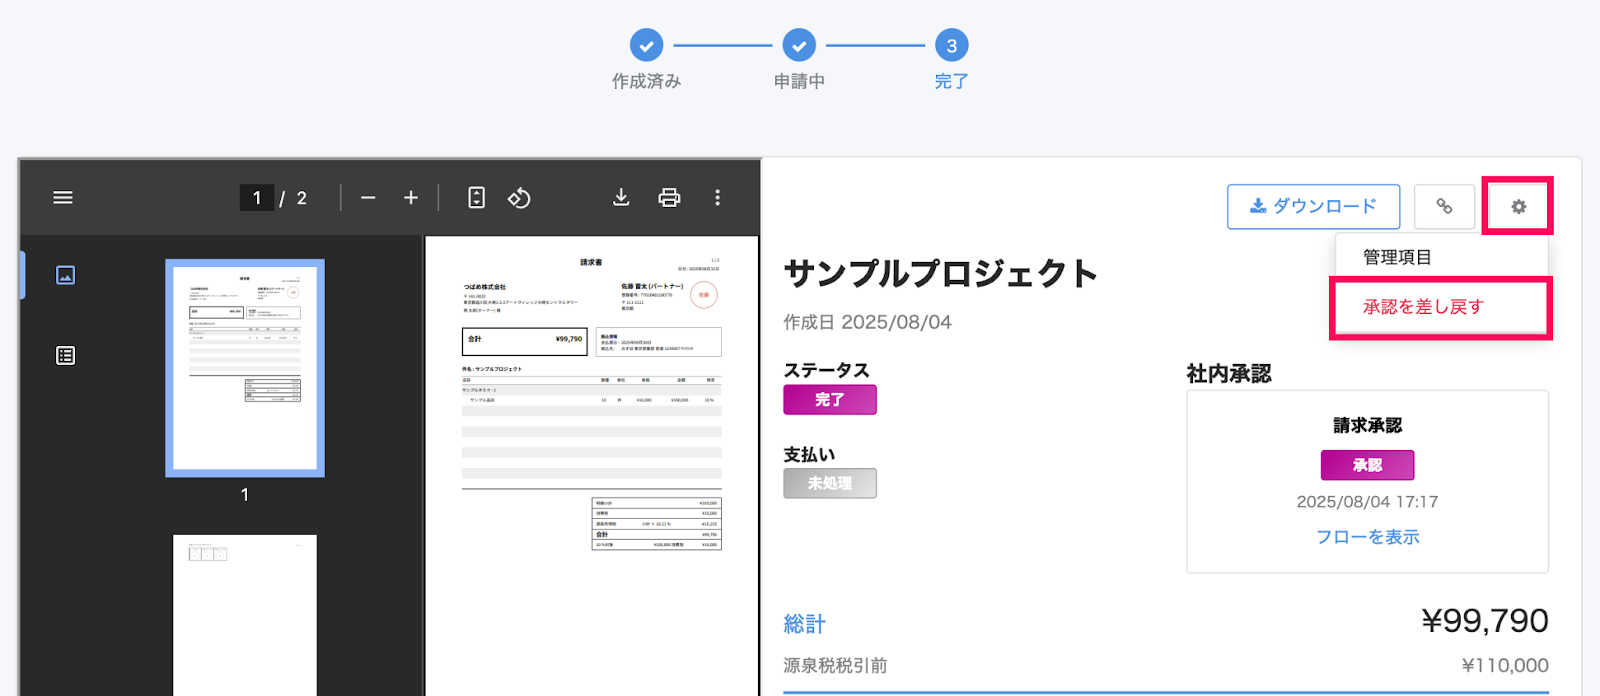Screen dimensions: 1600x696
Task: Download the PDF from viewer toolbar icon
Action: tap(621, 198)
